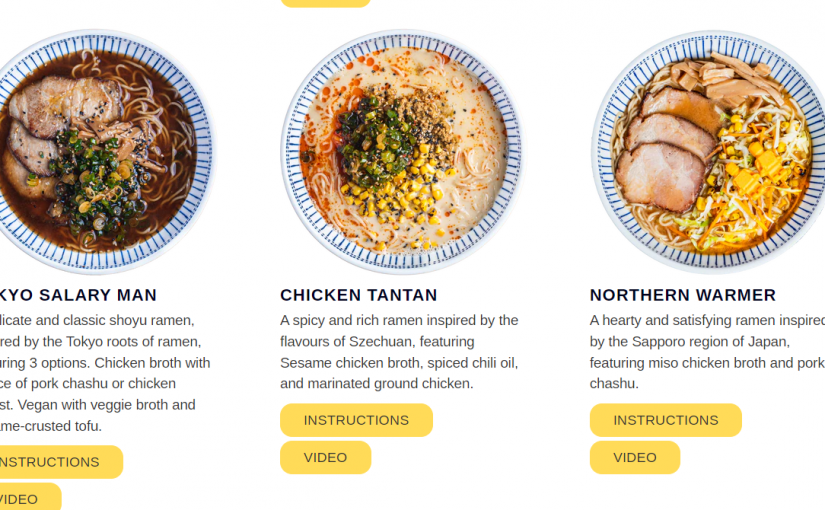Click the Tokyo Salary Man description text
The image size is (825, 510).
pyautogui.click(x=105, y=373)
